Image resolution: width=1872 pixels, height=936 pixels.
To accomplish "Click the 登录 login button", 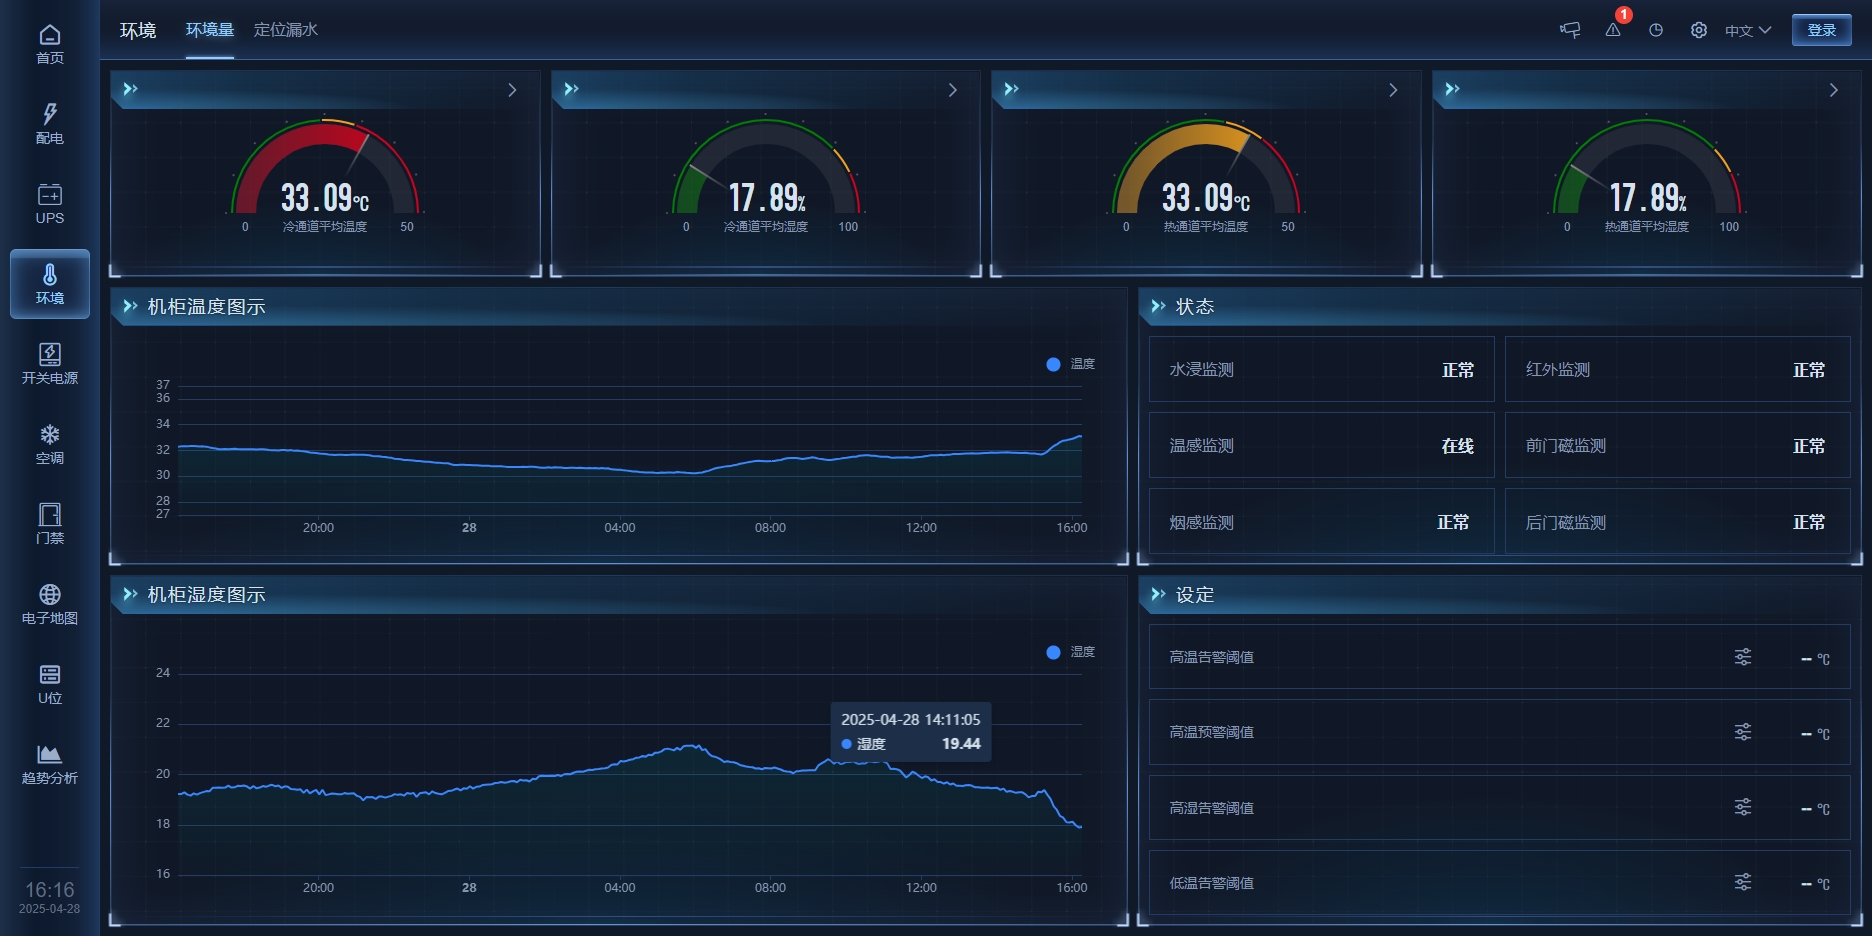I will 1821,30.
